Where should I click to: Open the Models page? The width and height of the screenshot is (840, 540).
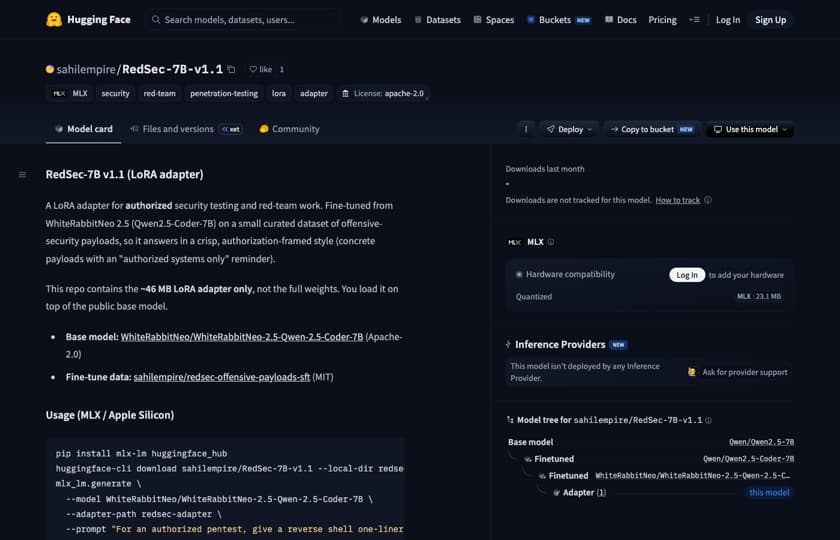[380, 20]
